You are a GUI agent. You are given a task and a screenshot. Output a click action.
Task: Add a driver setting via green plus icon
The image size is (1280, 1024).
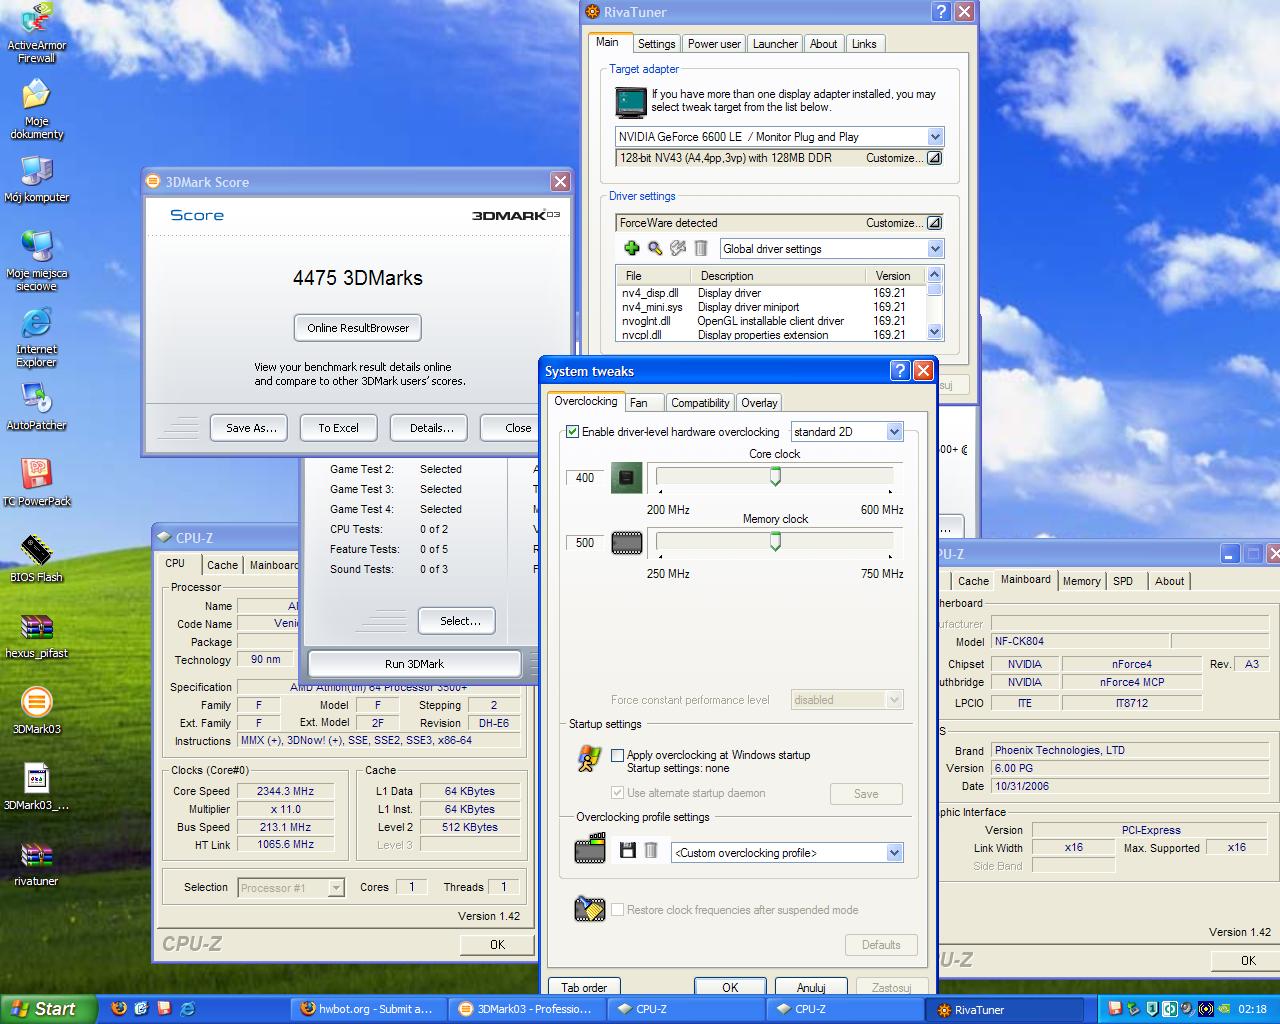pos(631,248)
